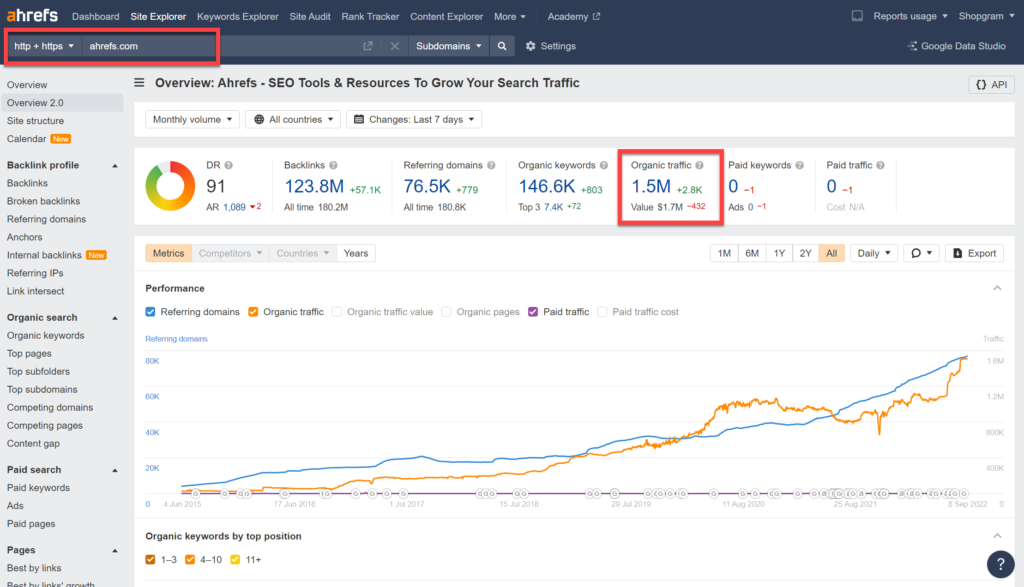
Task: Open the chart comments icon dropdown
Action: pyautogui.click(x=921, y=253)
